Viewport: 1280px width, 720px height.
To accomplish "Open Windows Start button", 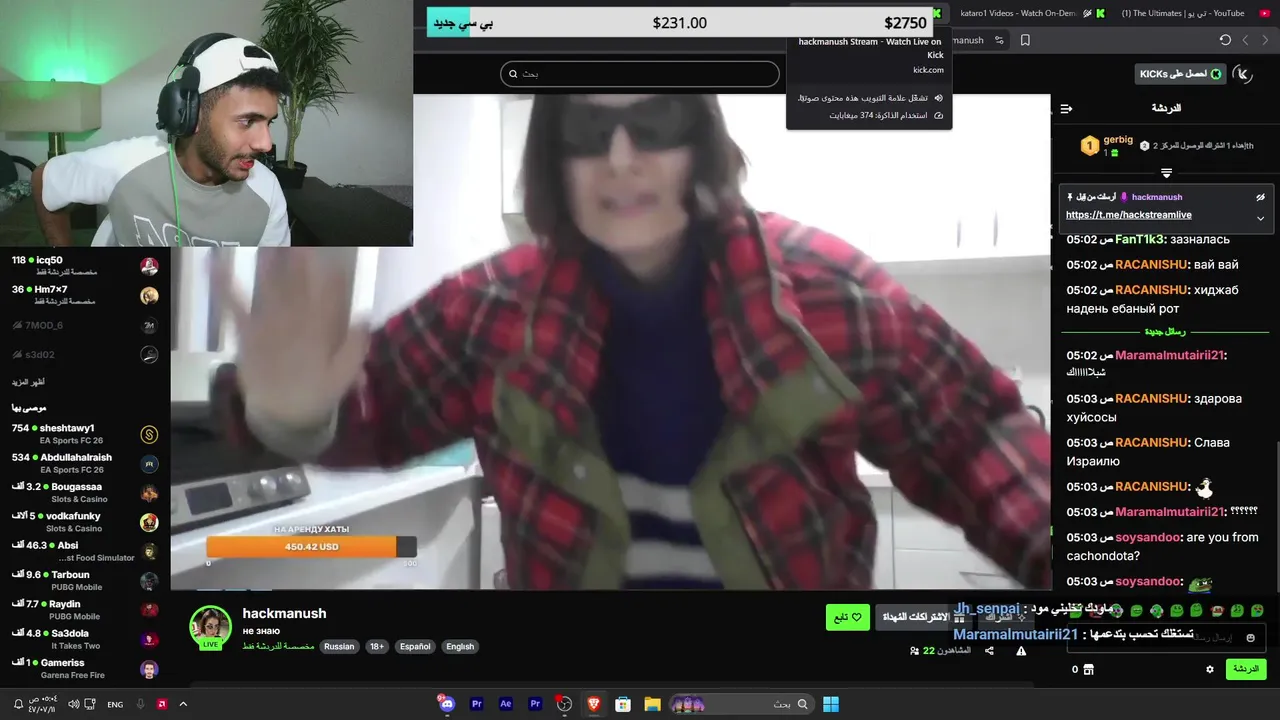I will 830,704.
